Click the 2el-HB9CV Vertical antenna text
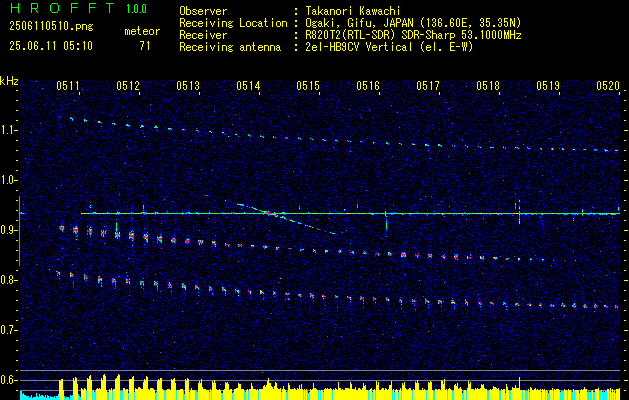The height and width of the screenshot is (400, 629). point(389,47)
